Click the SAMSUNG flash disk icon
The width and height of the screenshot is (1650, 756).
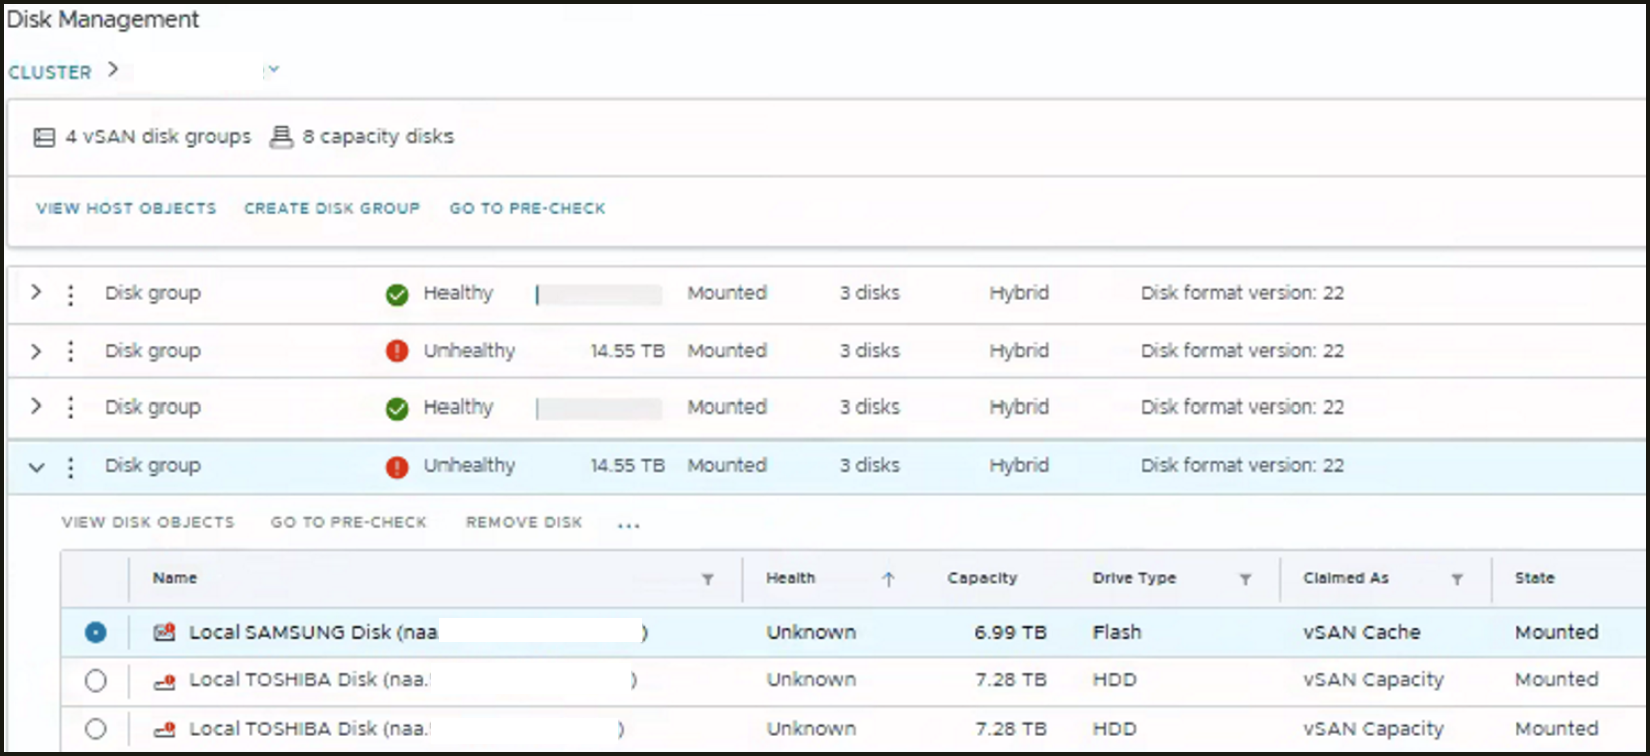tap(164, 632)
